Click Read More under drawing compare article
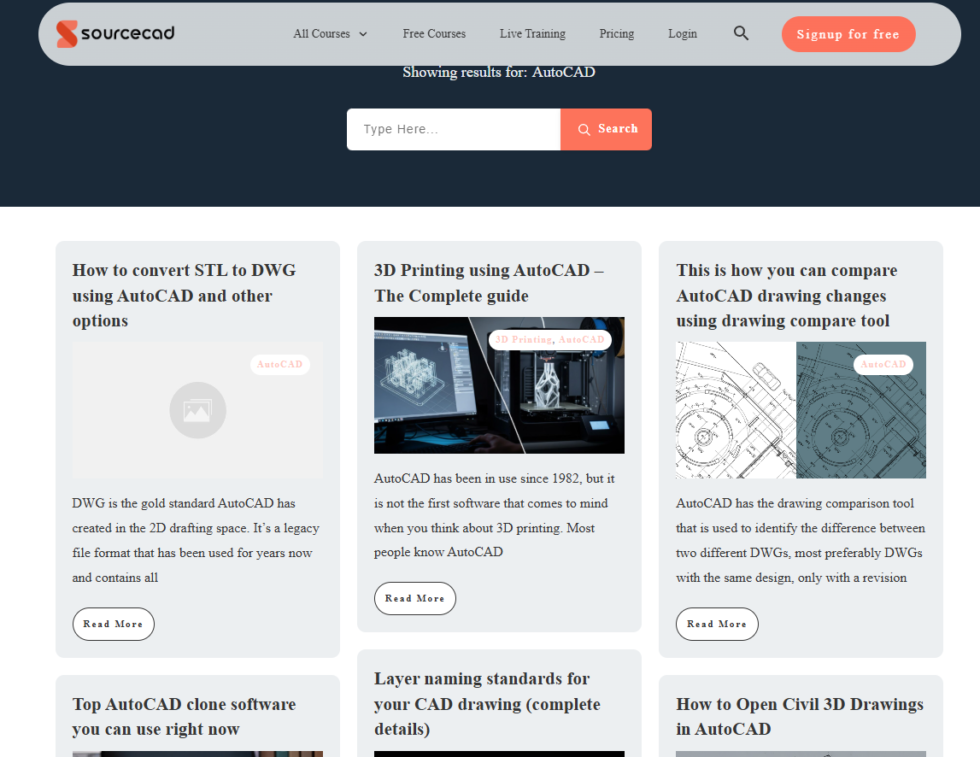This screenshot has height=757, width=980. coord(717,624)
